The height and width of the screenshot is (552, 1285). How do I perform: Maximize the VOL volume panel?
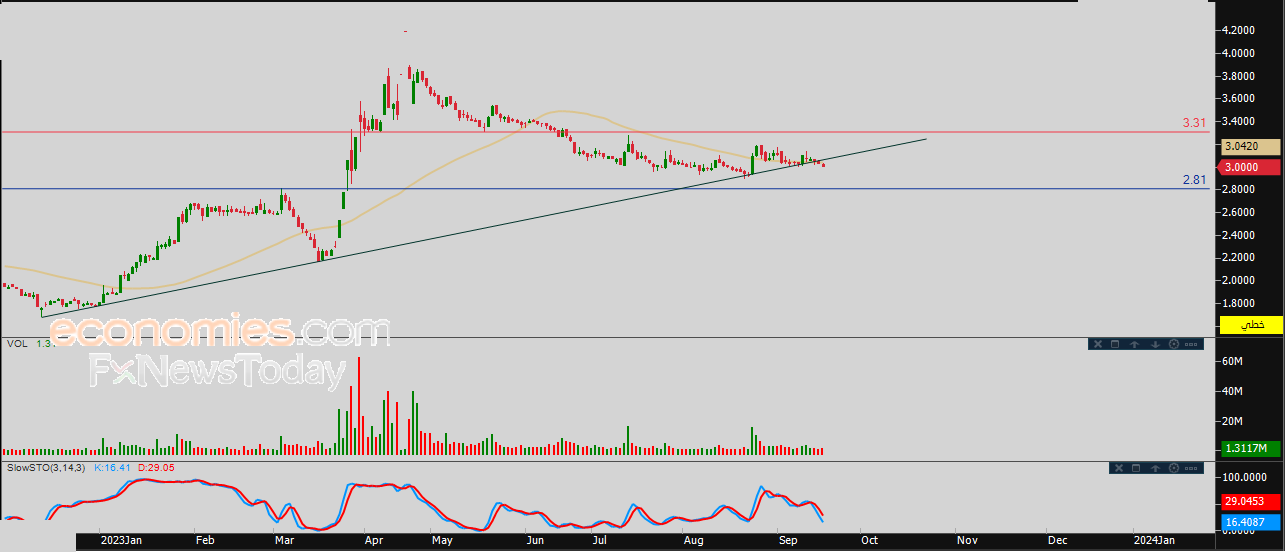(x=1115, y=344)
